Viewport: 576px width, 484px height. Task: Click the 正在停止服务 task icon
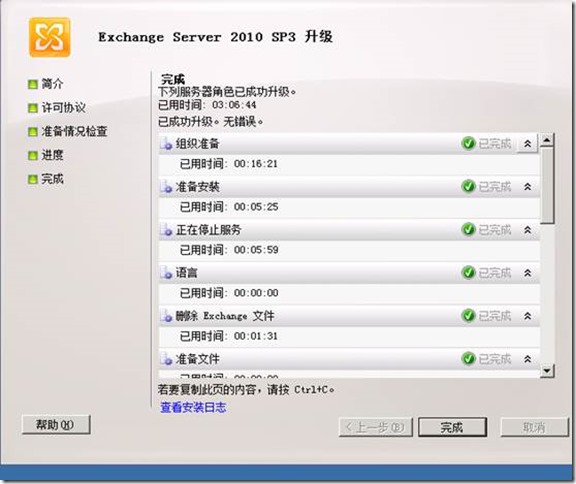tap(166, 230)
